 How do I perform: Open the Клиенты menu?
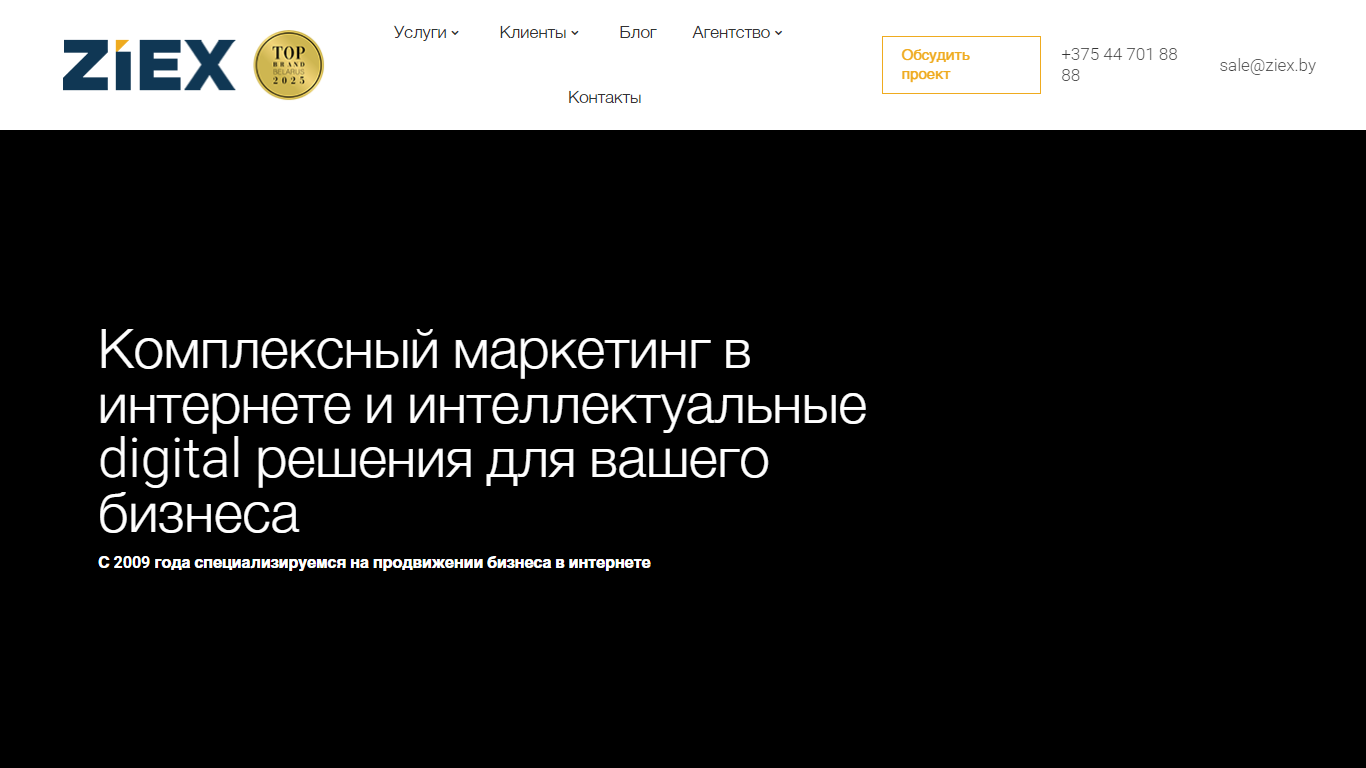[x=533, y=32]
